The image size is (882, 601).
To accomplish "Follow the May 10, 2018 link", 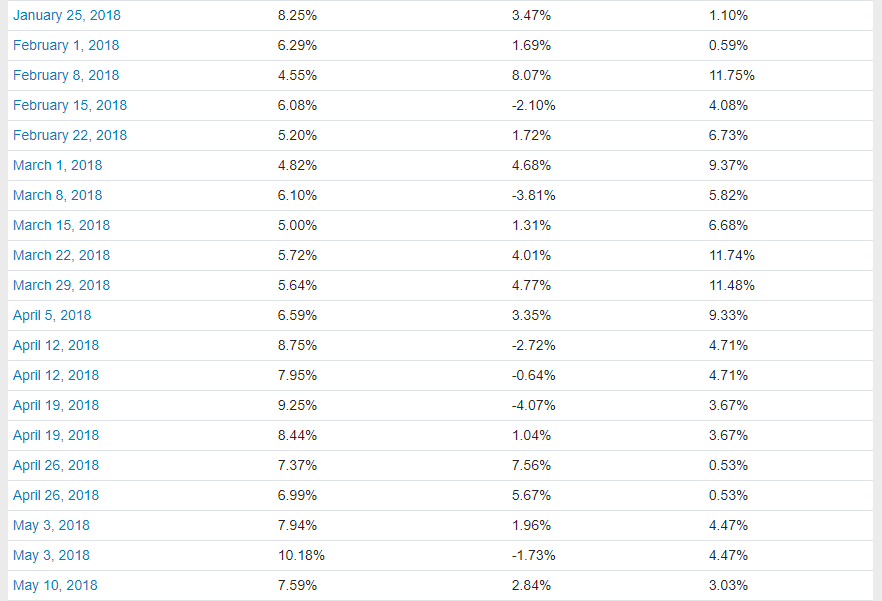I will (x=55, y=585).
